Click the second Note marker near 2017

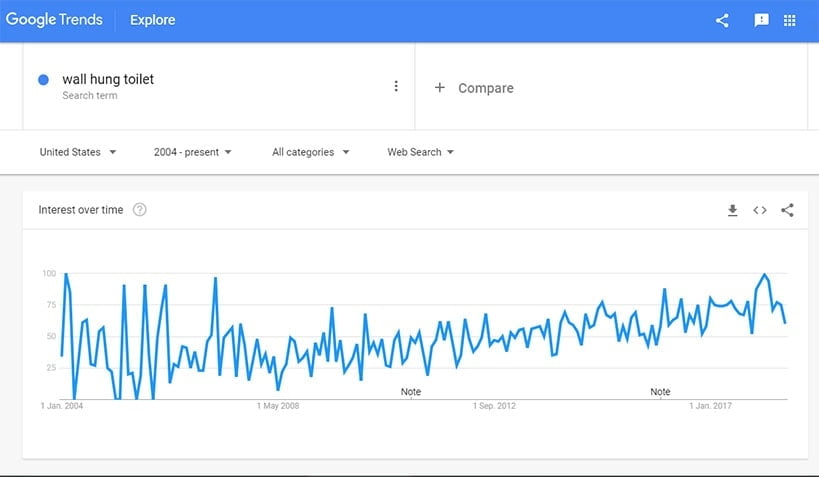660,392
